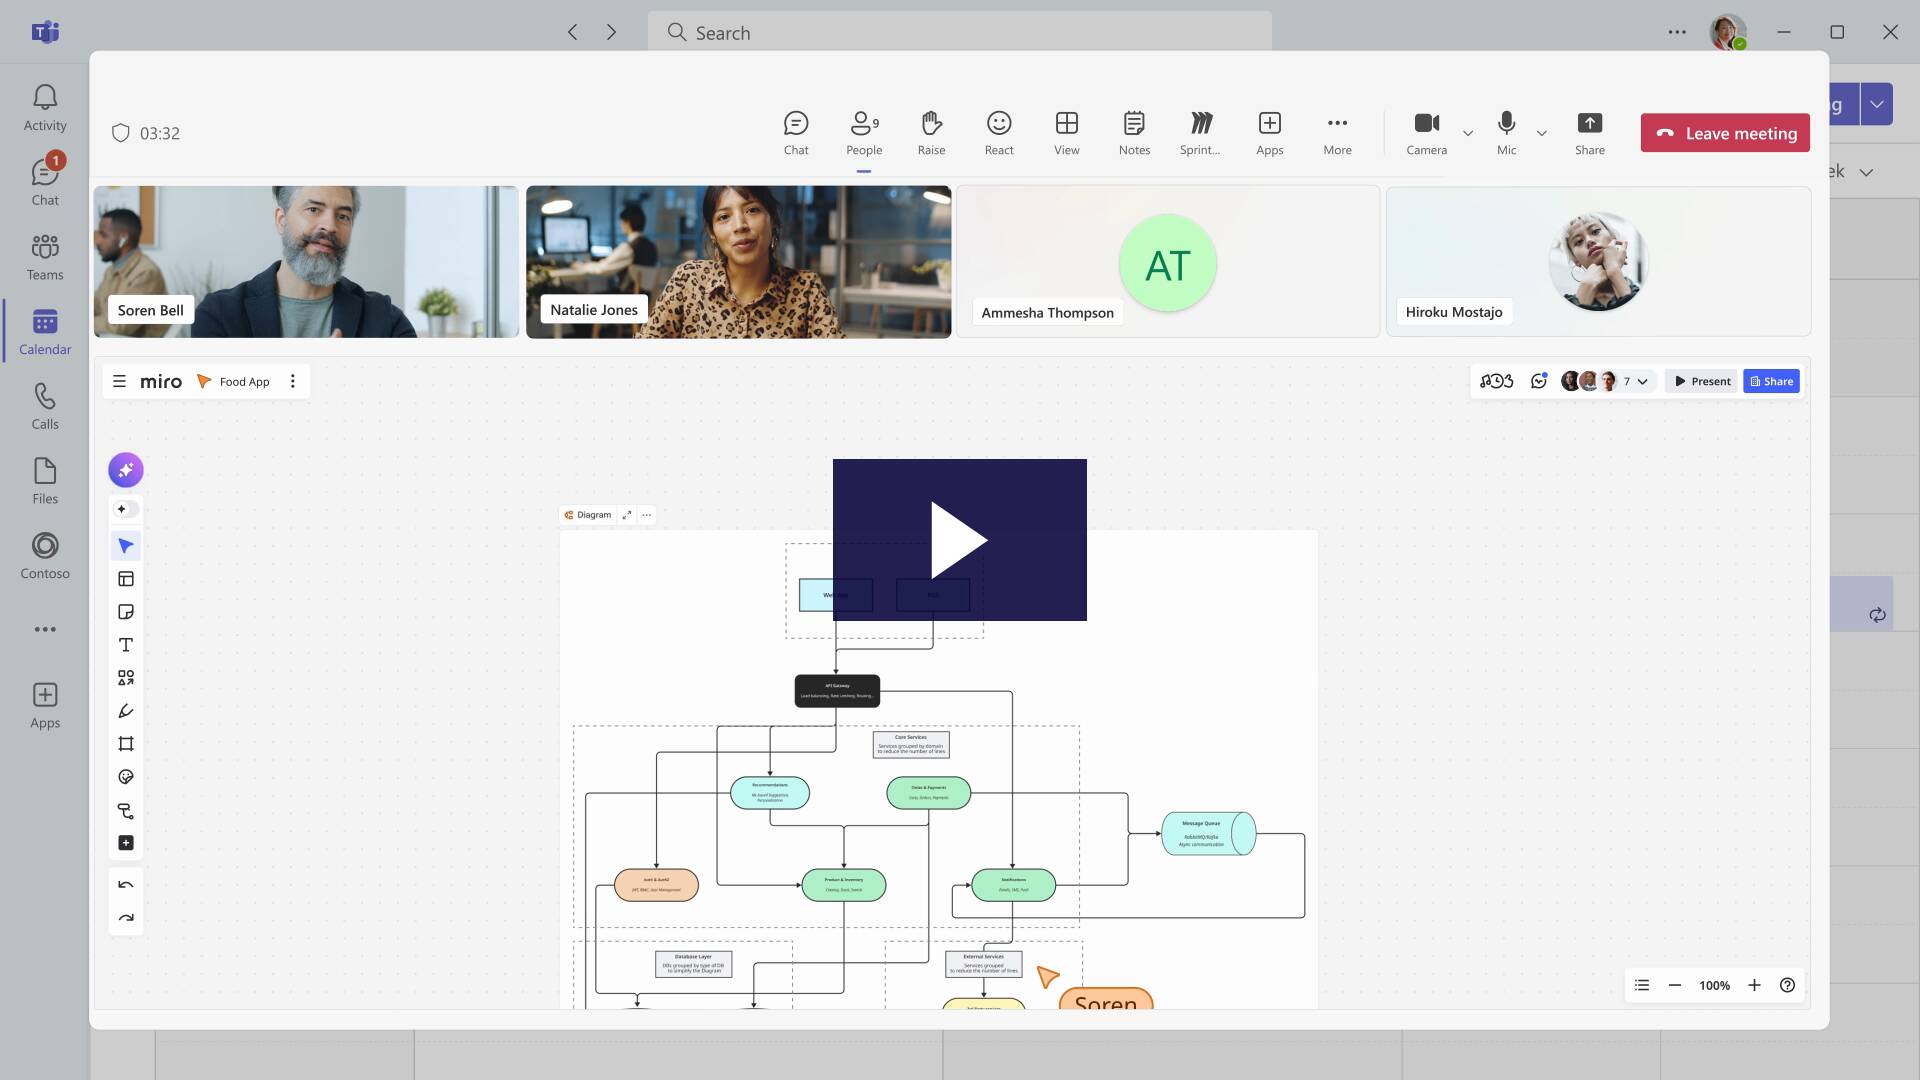Select the Miro pen drawing tool
Image resolution: width=1920 pixels, height=1080 pixels.
(x=126, y=711)
